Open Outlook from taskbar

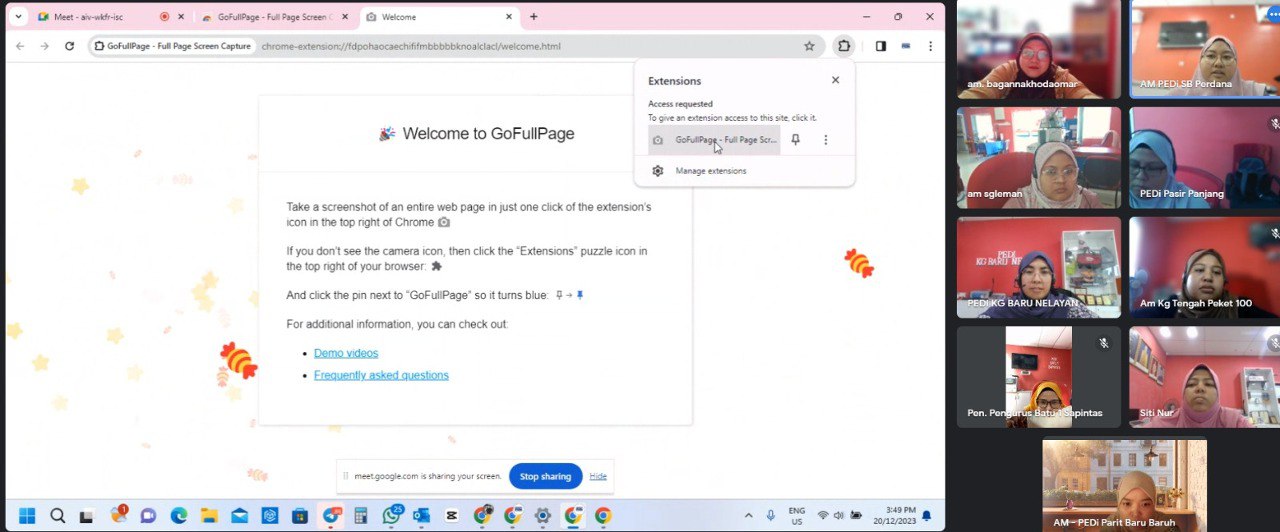421,516
